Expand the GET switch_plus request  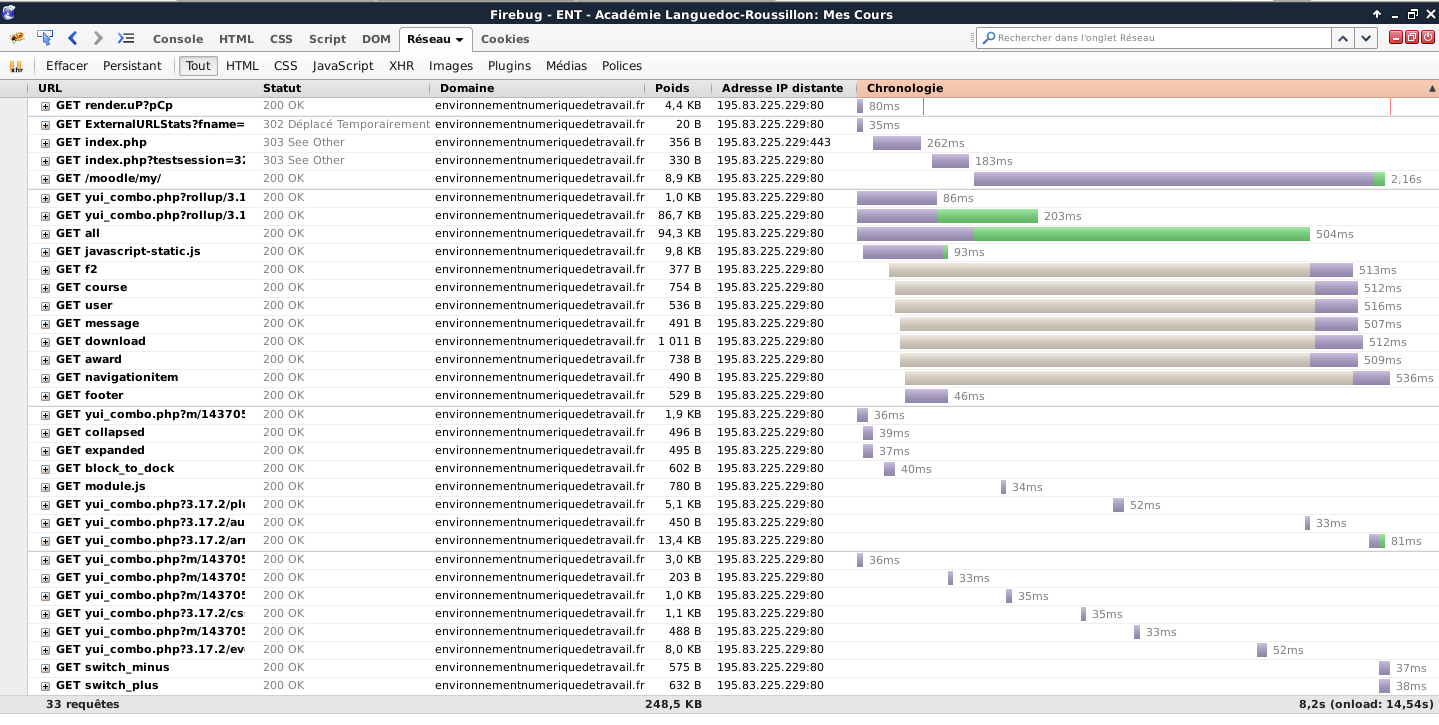coord(45,686)
